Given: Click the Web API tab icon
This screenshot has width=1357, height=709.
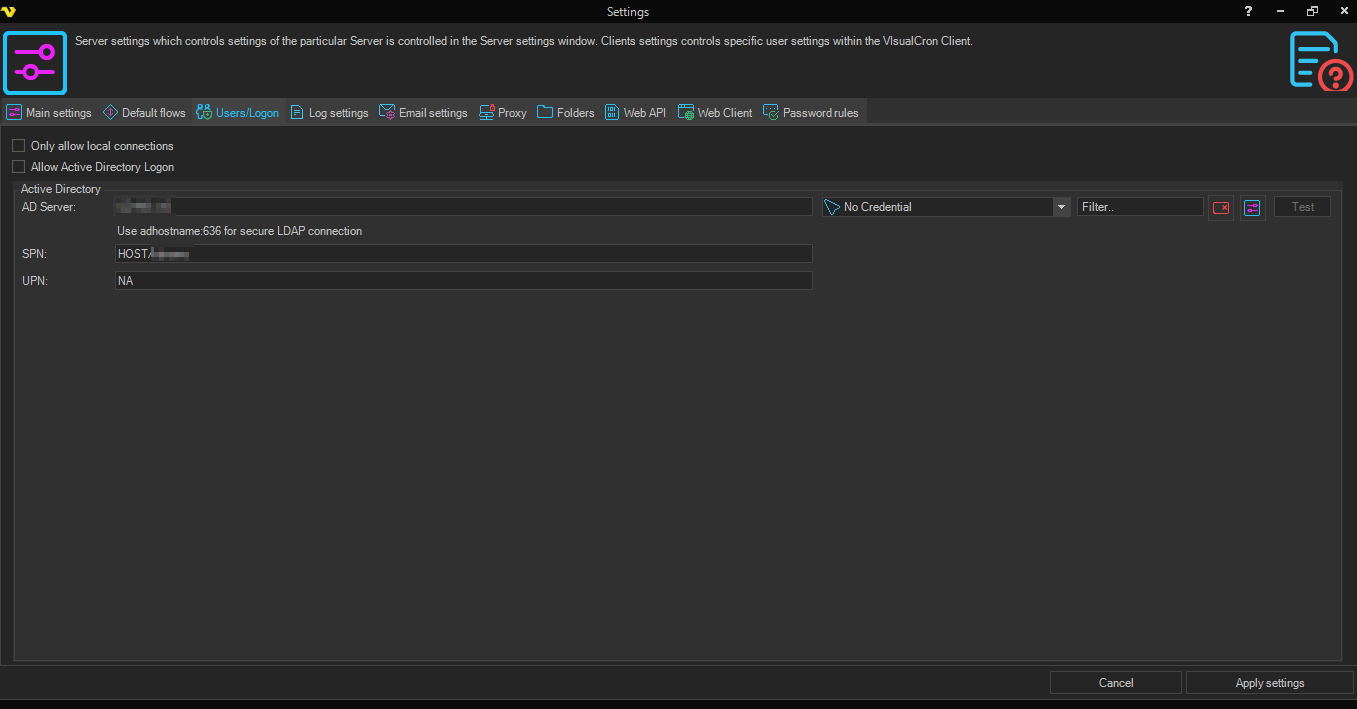Looking at the screenshot, I should tap(612, 113).
